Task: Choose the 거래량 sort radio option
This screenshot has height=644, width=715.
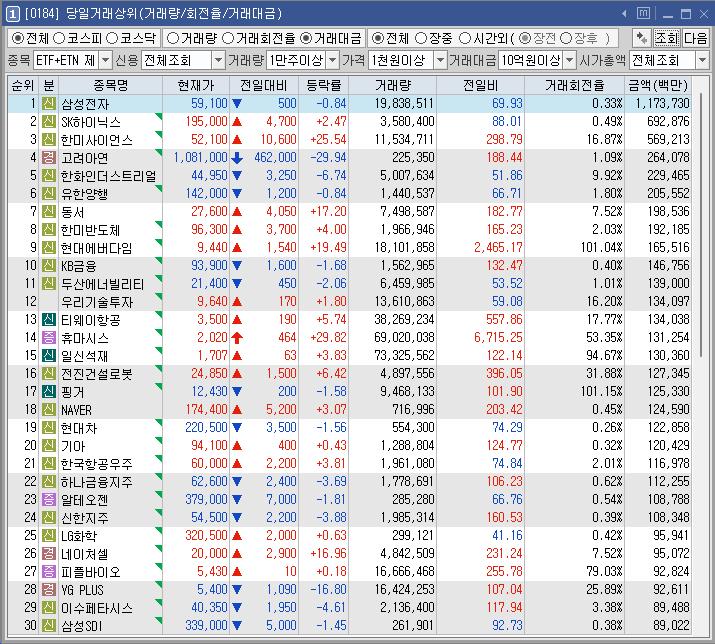Action: 173,38
